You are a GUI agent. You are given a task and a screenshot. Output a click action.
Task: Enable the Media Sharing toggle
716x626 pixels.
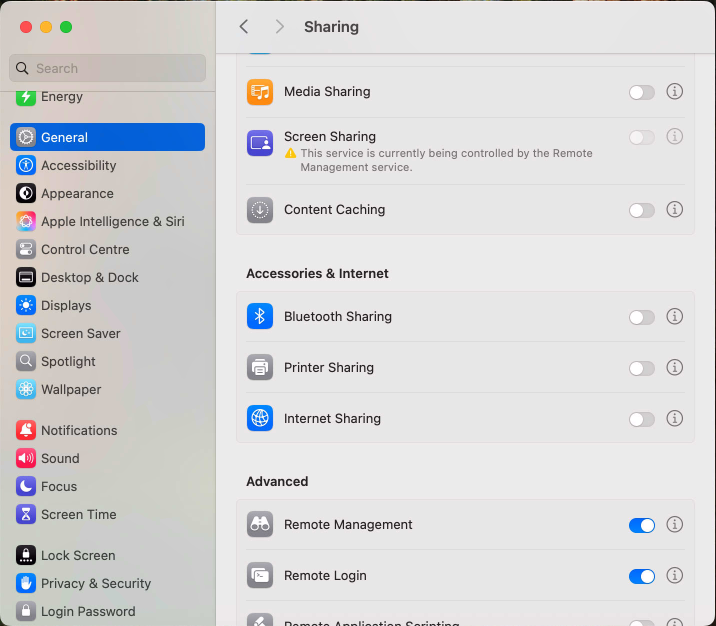(x=642, y=92)
